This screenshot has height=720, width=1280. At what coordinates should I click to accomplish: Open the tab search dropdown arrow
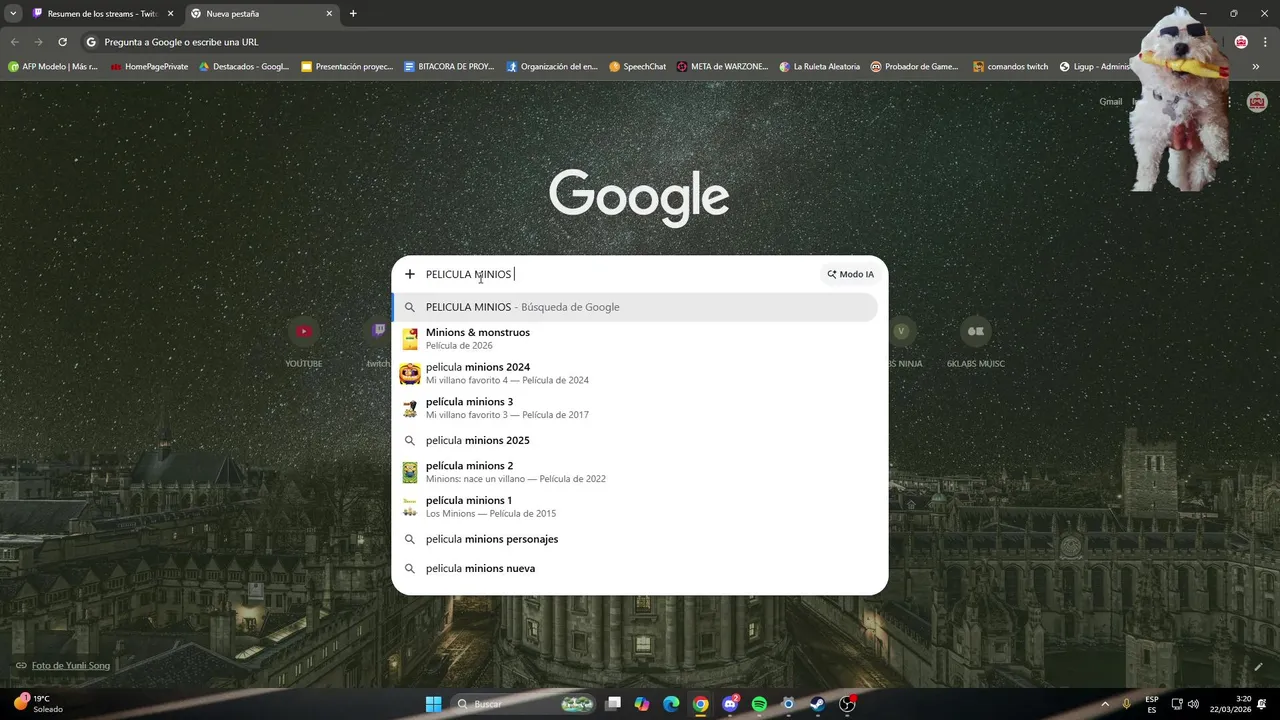(13, 14)
